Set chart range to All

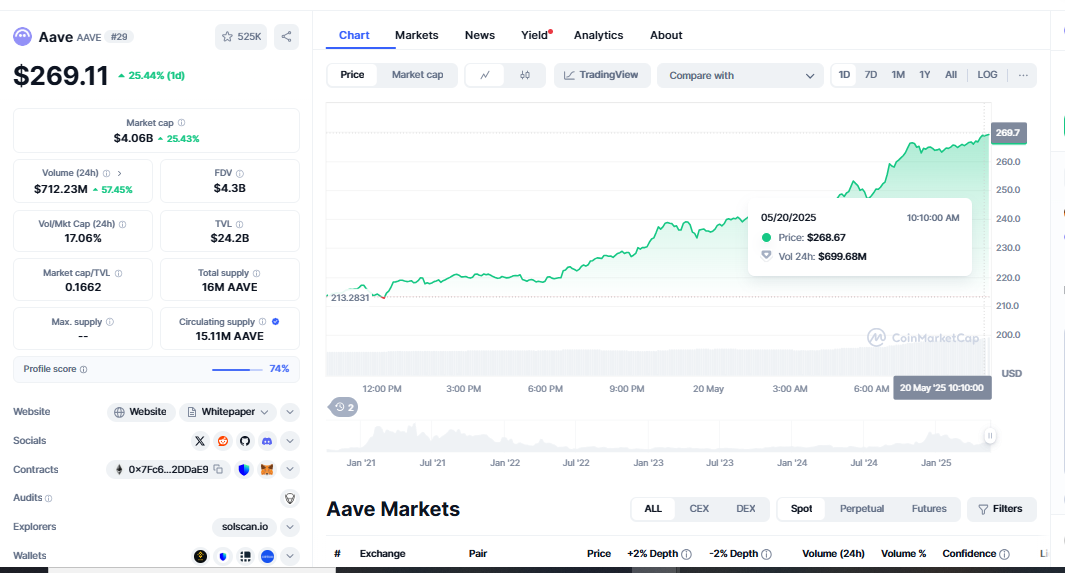point(951,75)
